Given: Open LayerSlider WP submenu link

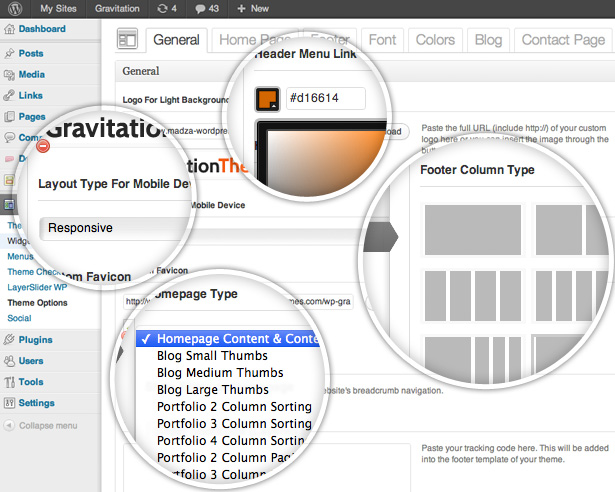Looking at the screenshot, I should coord(37,287).
